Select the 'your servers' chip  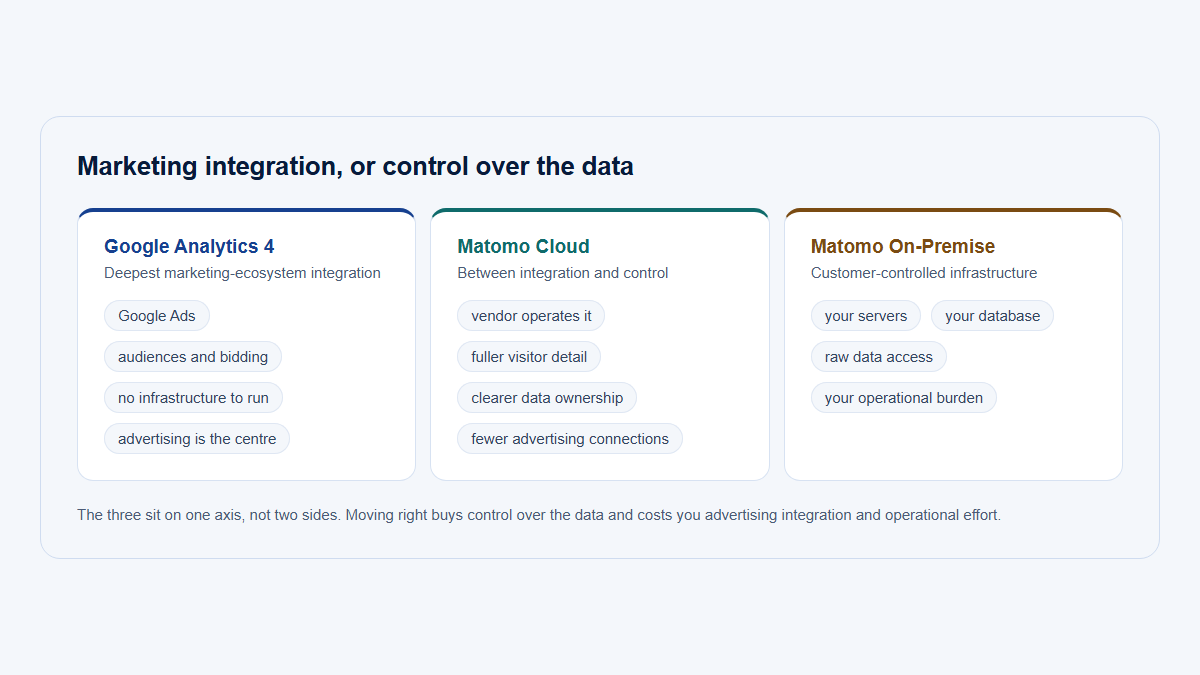click(x=866, y=316)
